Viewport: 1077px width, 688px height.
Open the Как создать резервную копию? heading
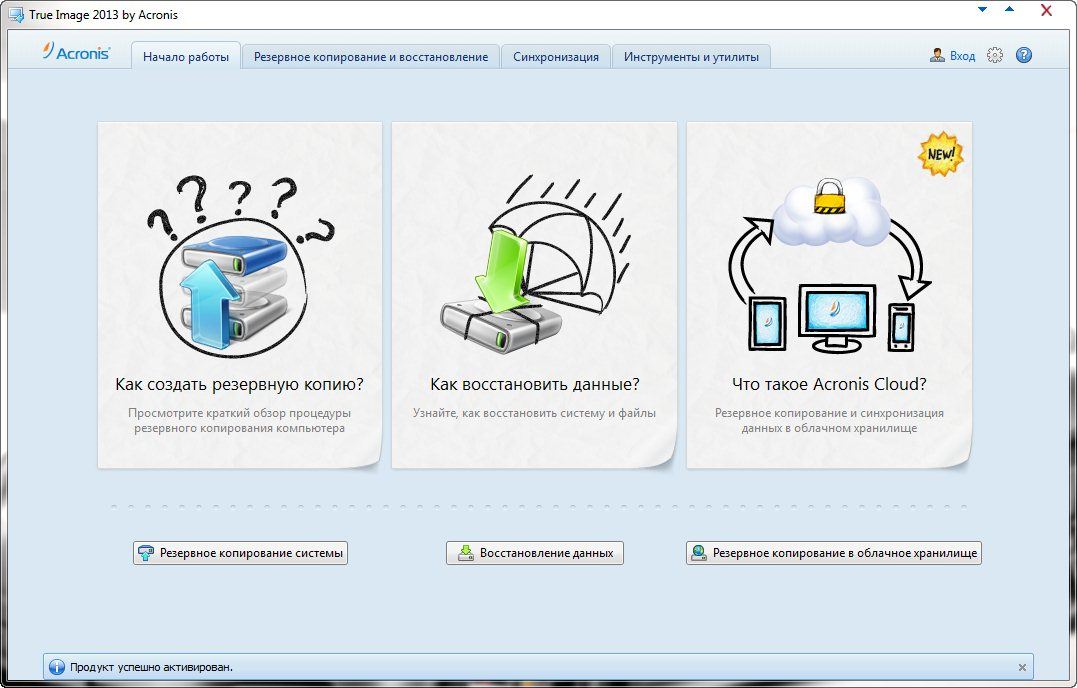(239, 384)
